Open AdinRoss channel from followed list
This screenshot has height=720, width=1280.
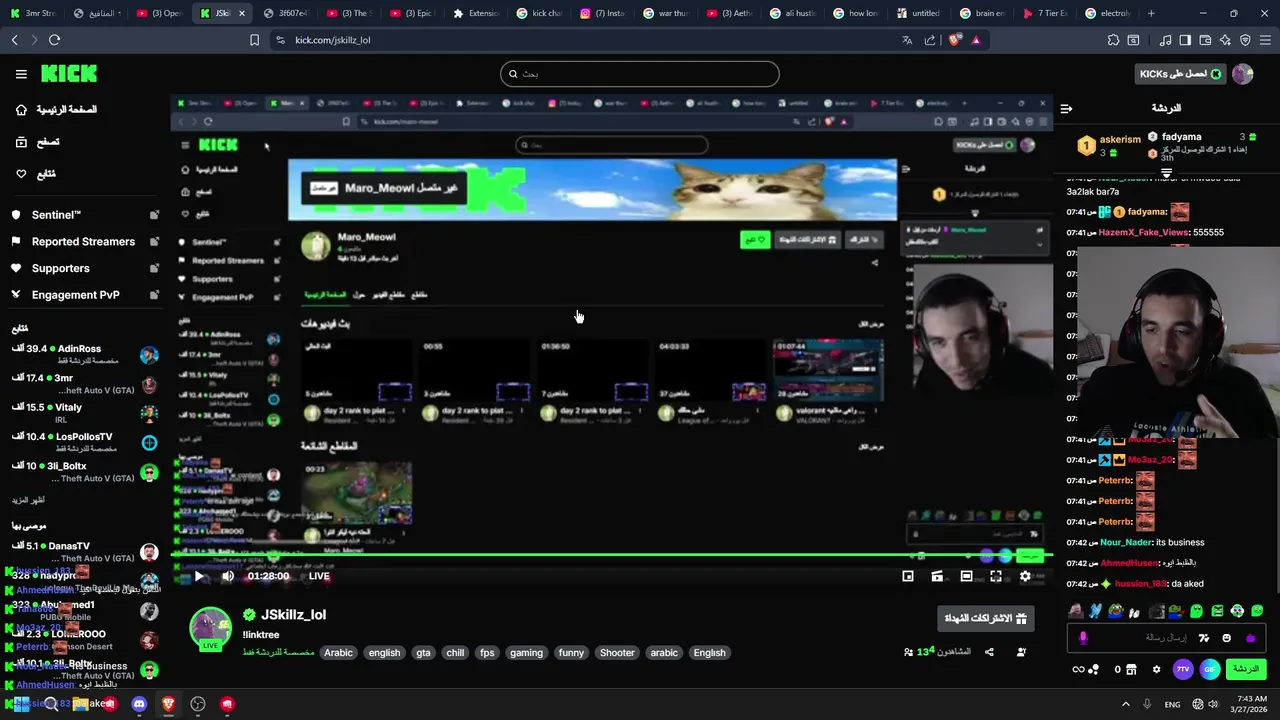click(86, 355)
